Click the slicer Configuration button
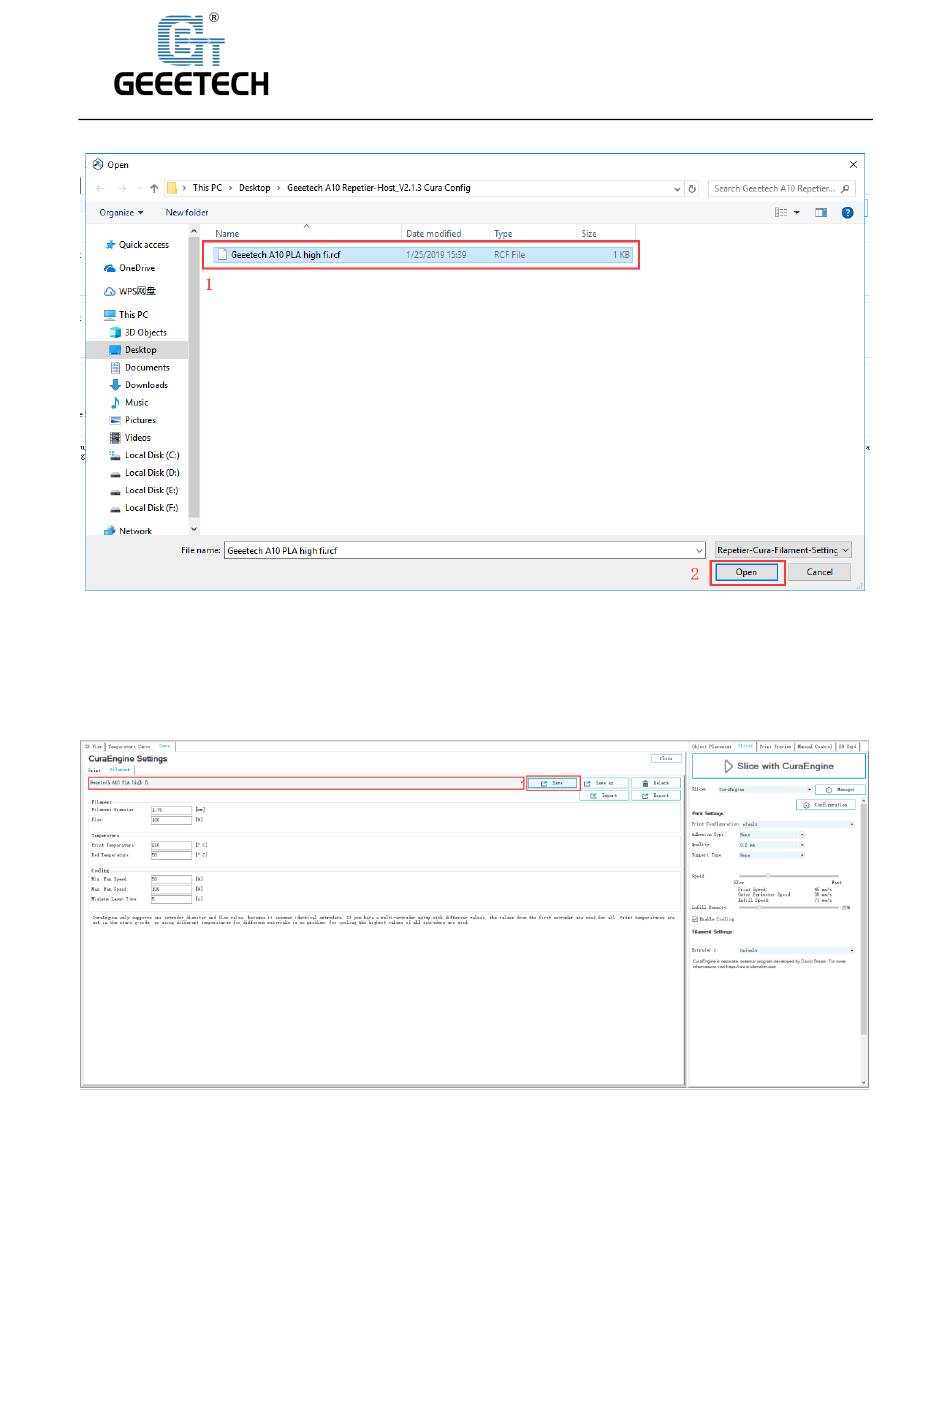 click(827, 804)
